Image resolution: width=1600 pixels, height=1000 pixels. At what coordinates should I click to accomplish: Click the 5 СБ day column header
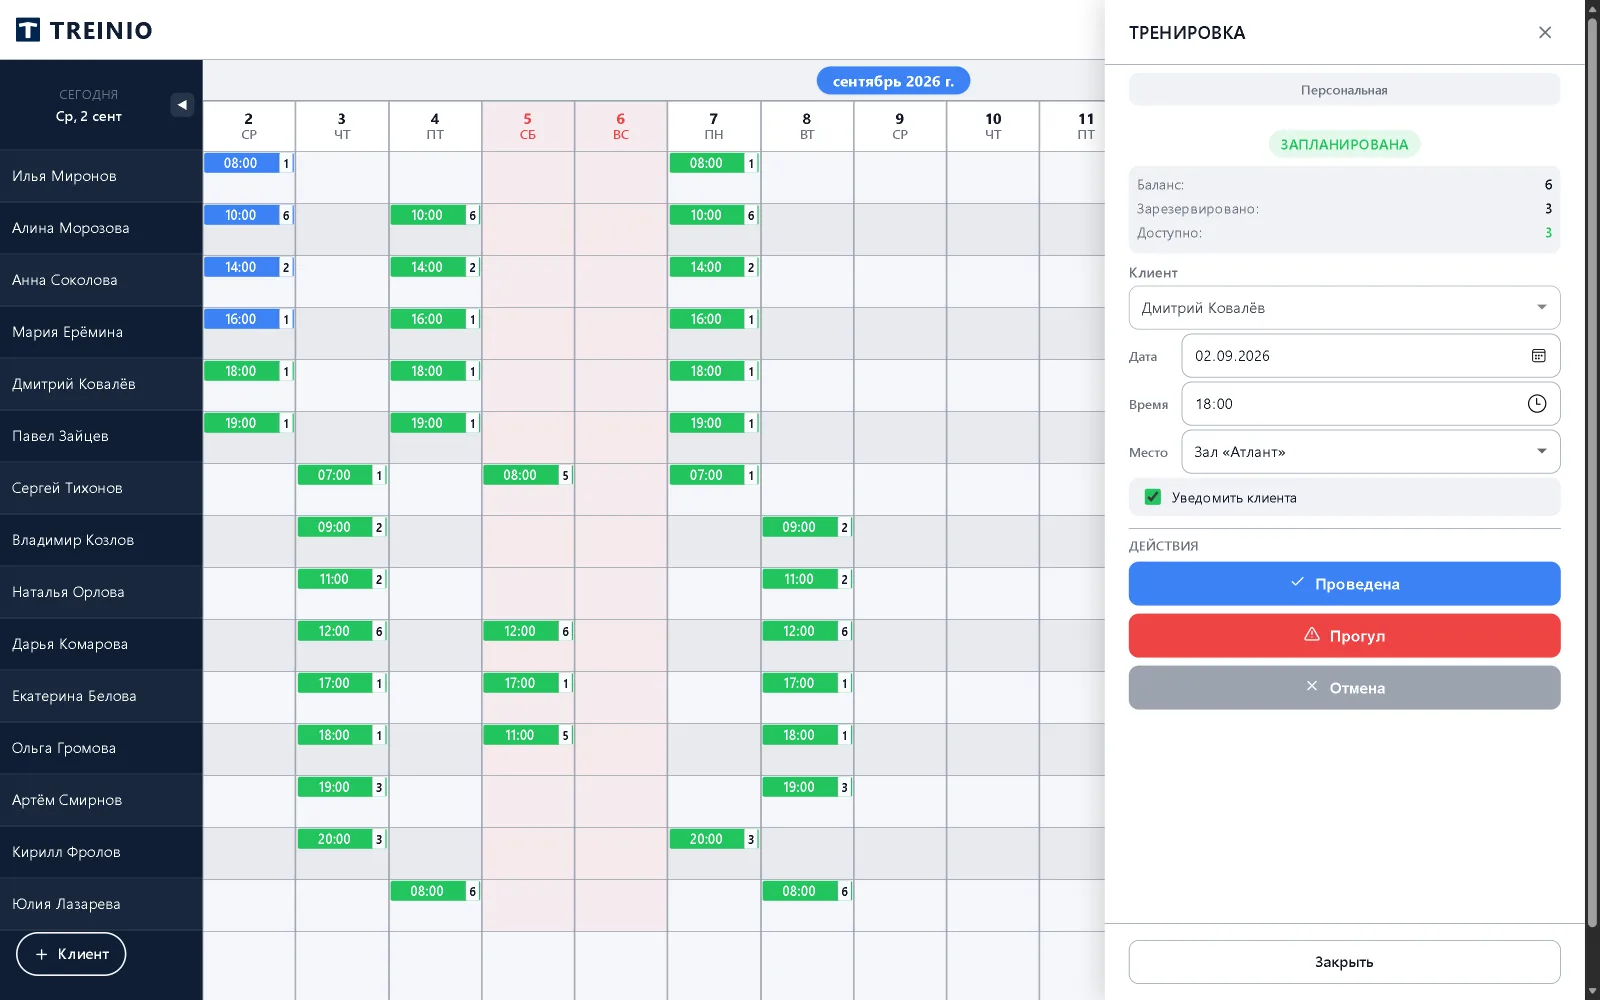click(x=528, y=126)
